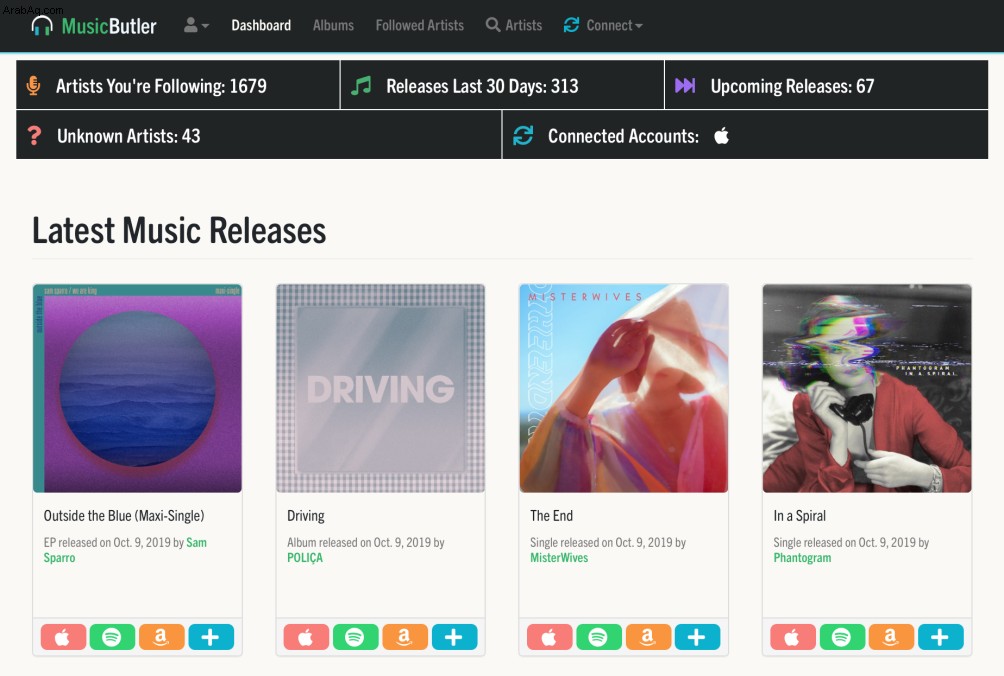The image size is (1004, 676).
Task: Click the Apple icon beside Connected Accounts
Action: pyautogui.click(x=722, y=136)
